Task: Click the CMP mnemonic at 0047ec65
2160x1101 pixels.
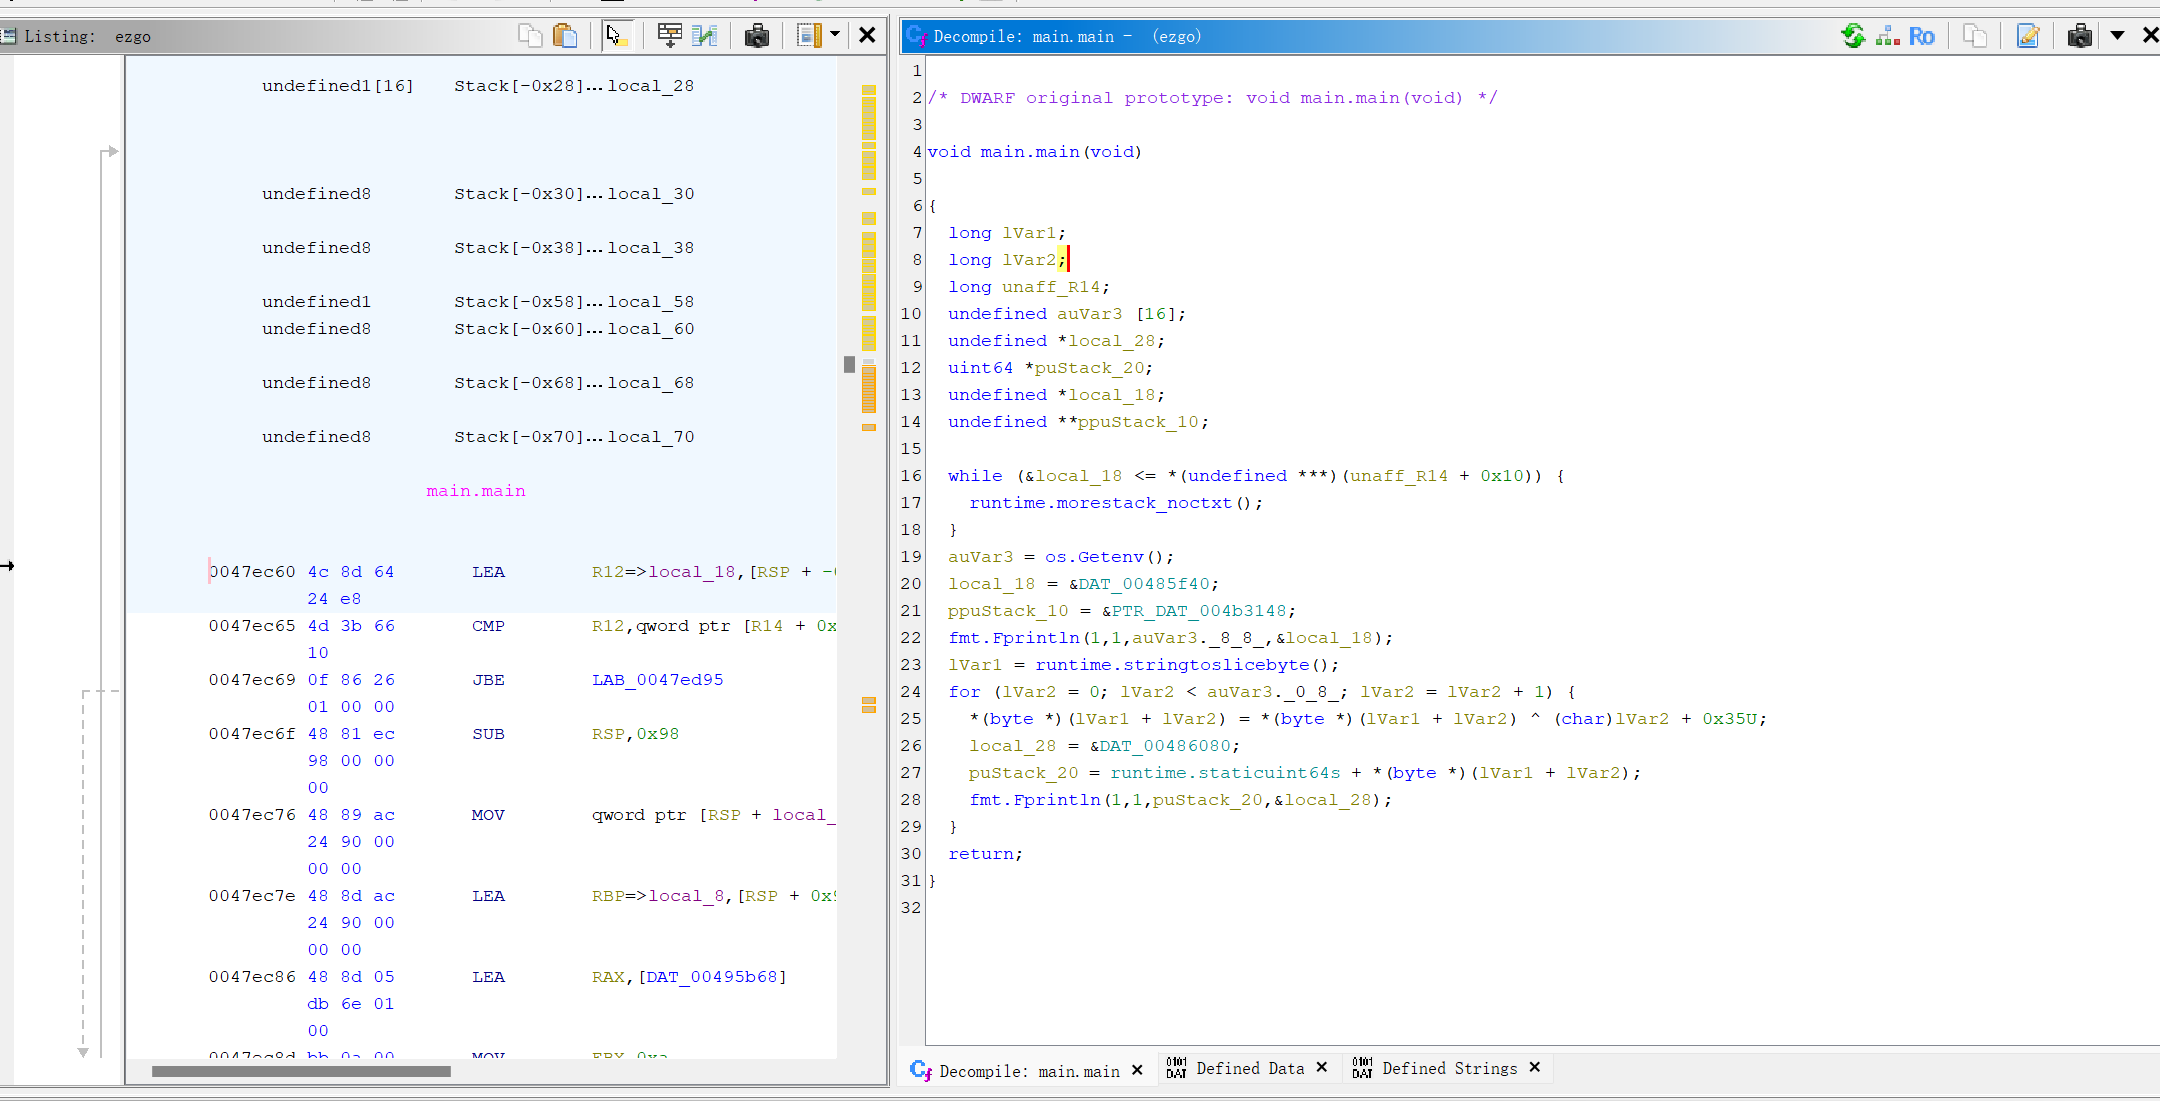Action: pyautogui.click(x=488, y=626)
